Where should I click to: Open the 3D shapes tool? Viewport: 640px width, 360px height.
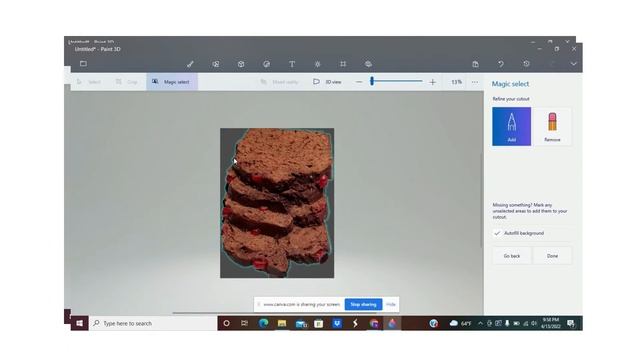(x=241, y=64)
